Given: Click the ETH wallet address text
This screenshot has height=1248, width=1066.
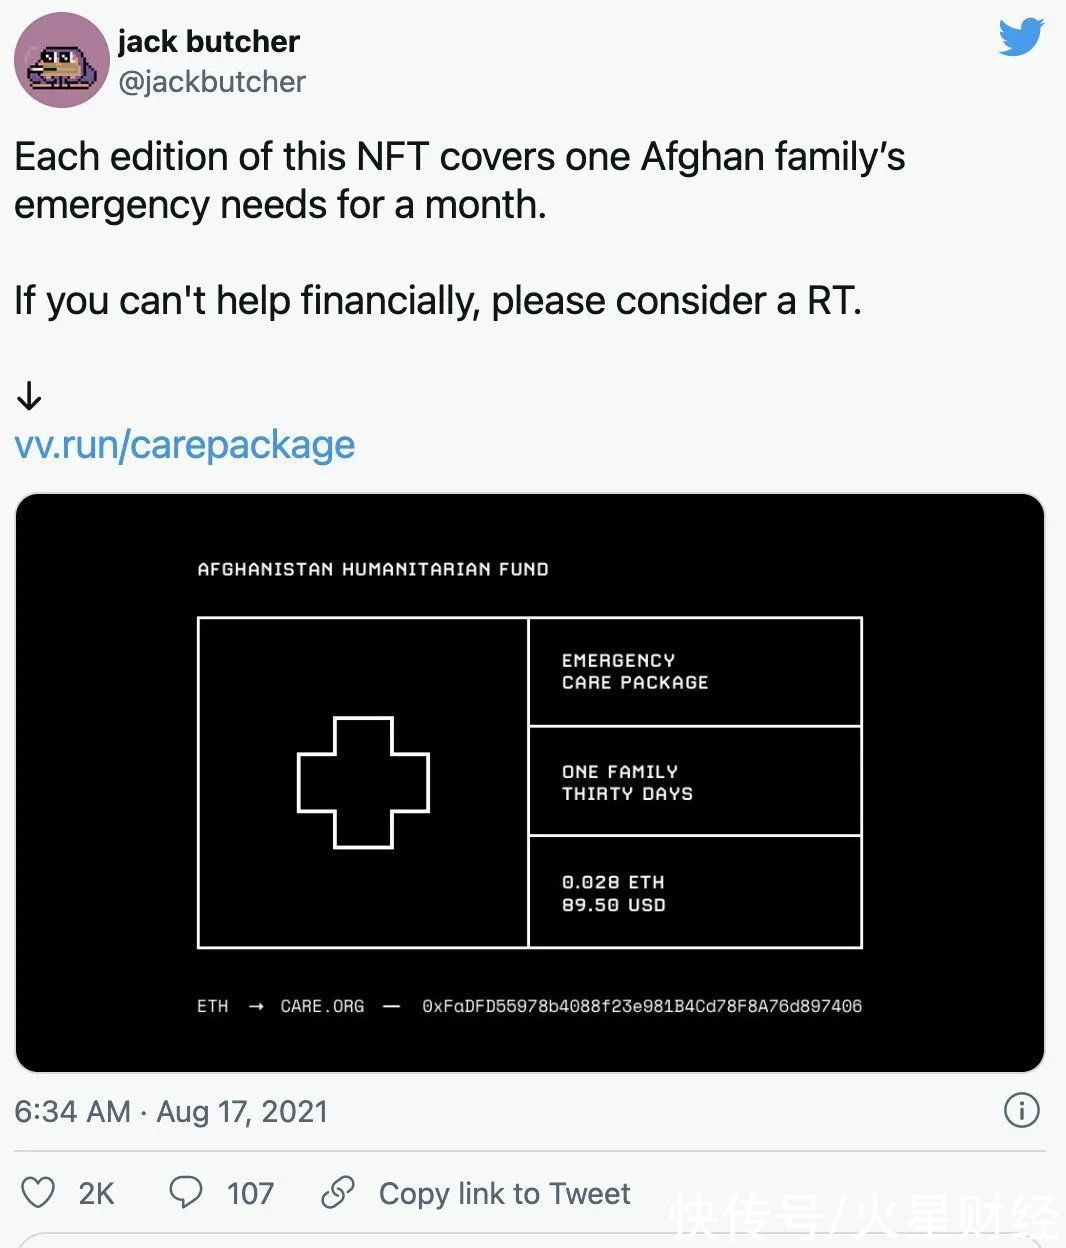Looking at the screenshot, I should pos(642,1006).
